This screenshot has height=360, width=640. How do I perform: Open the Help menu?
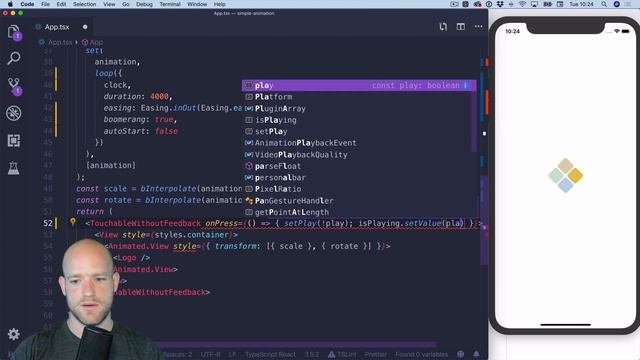[x=220, y=4]
